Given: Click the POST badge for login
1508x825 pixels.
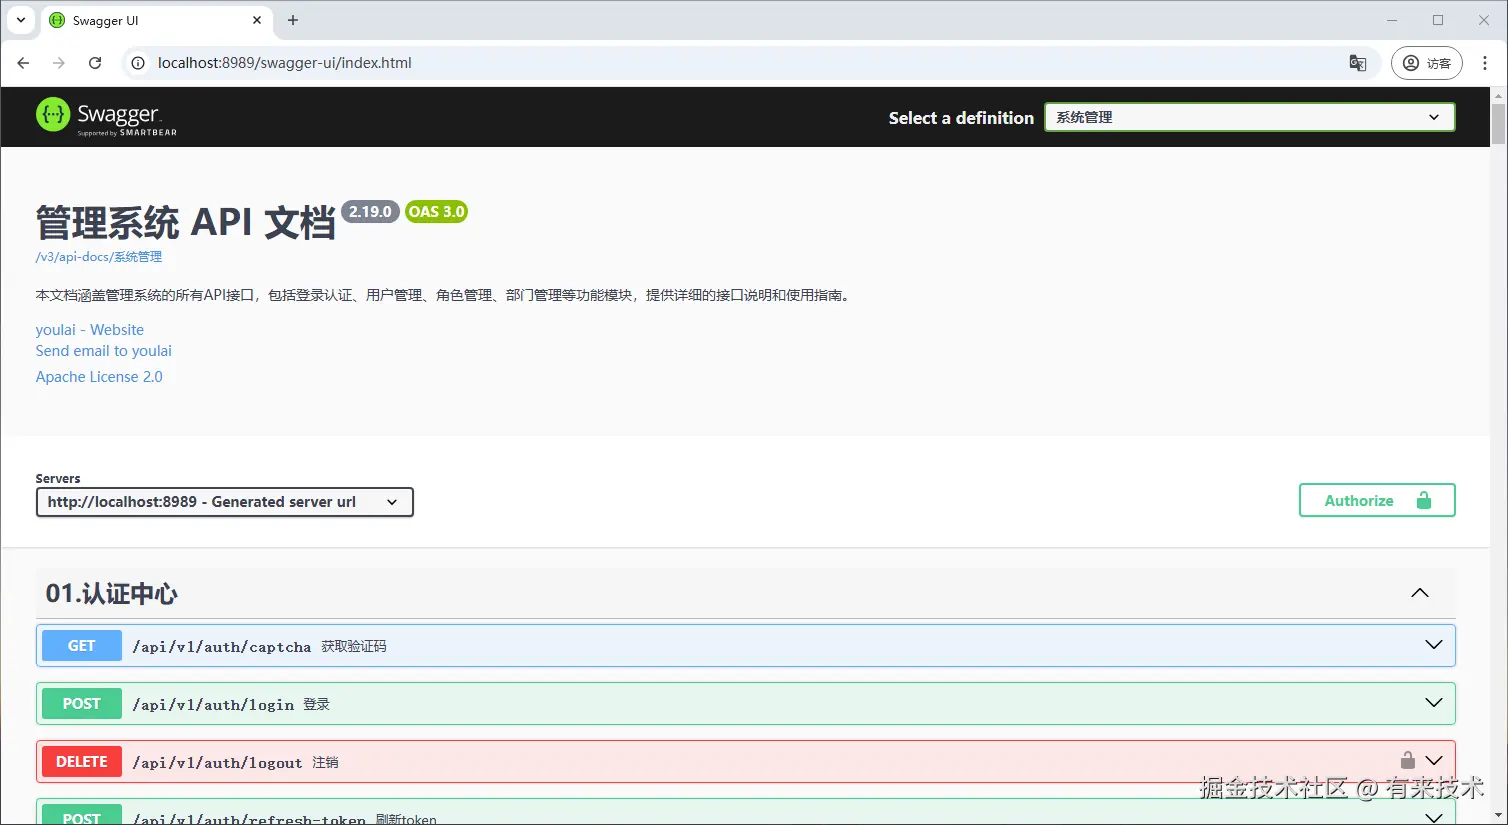Looking at the screenshot, I should [82, 704].
